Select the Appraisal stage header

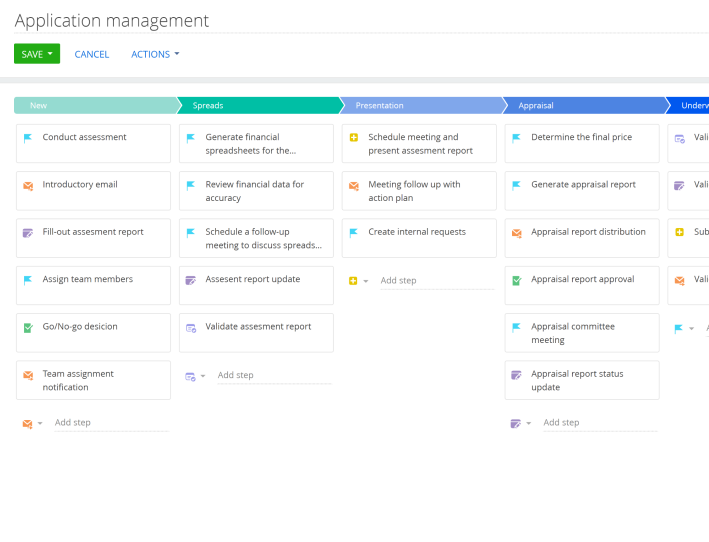pyautogui.click(x=584, y=105)
